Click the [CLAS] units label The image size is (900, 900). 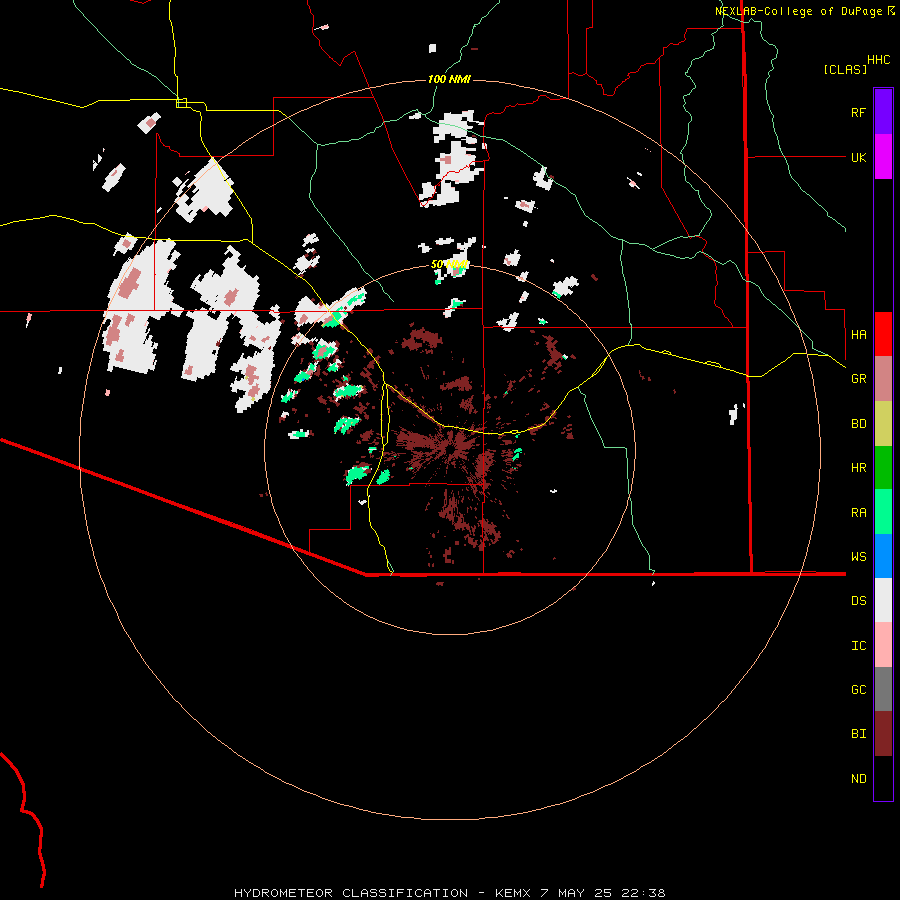tap(845, 70)
